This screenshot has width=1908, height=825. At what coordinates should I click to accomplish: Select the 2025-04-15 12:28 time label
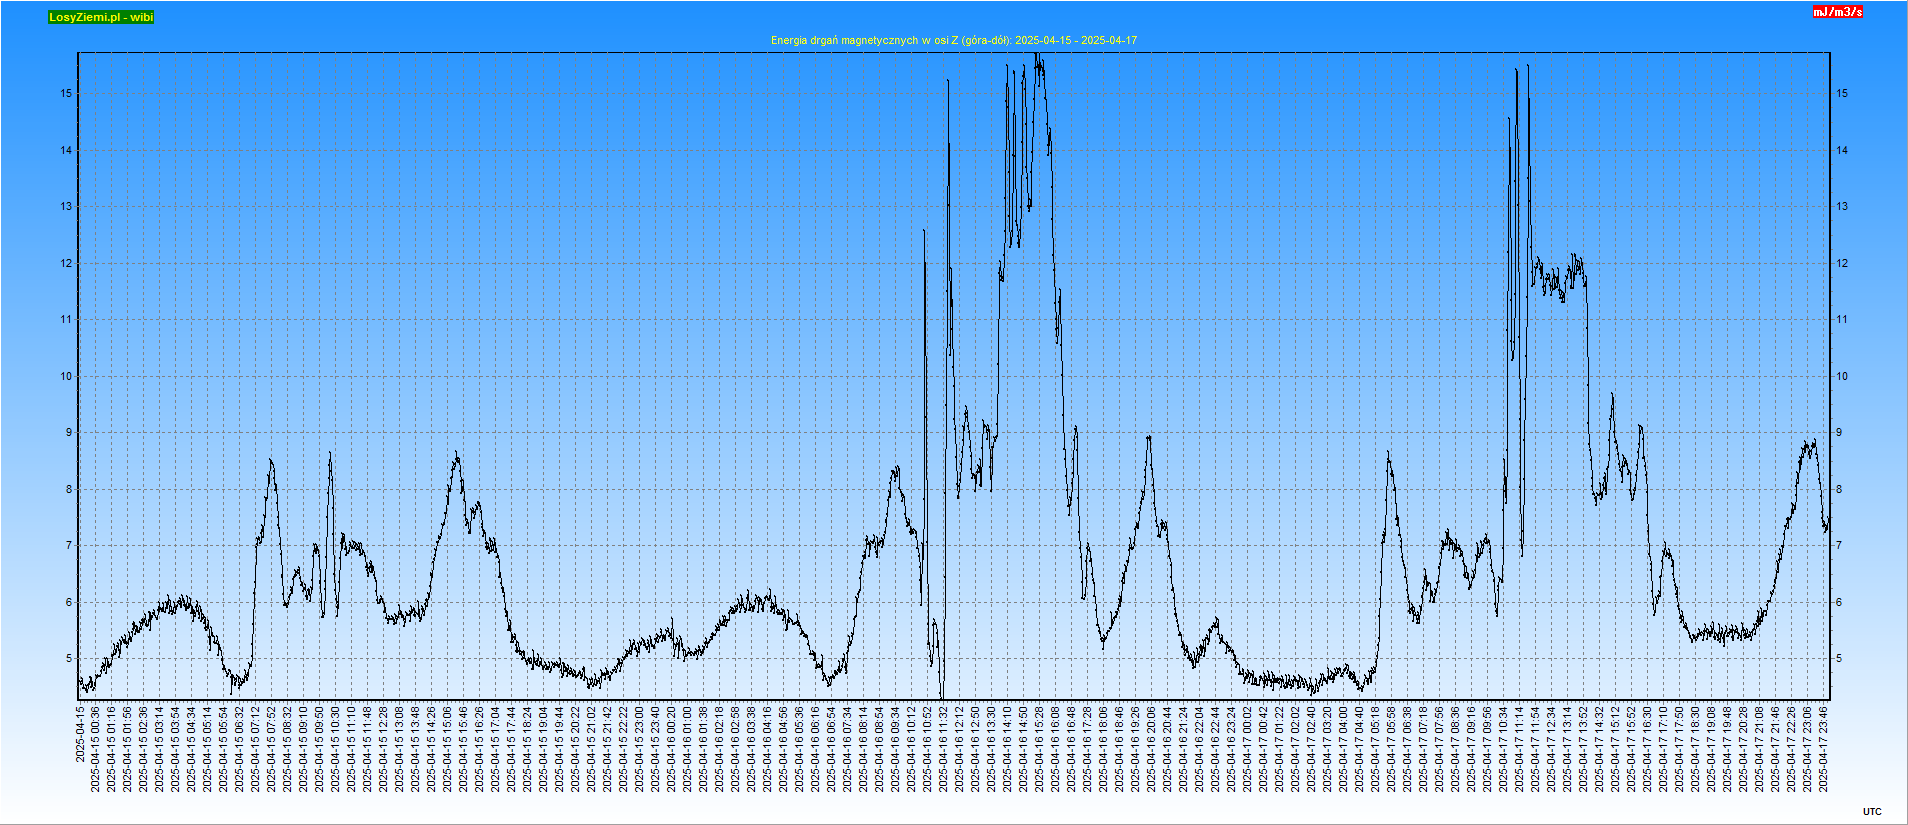coord(384,749)
